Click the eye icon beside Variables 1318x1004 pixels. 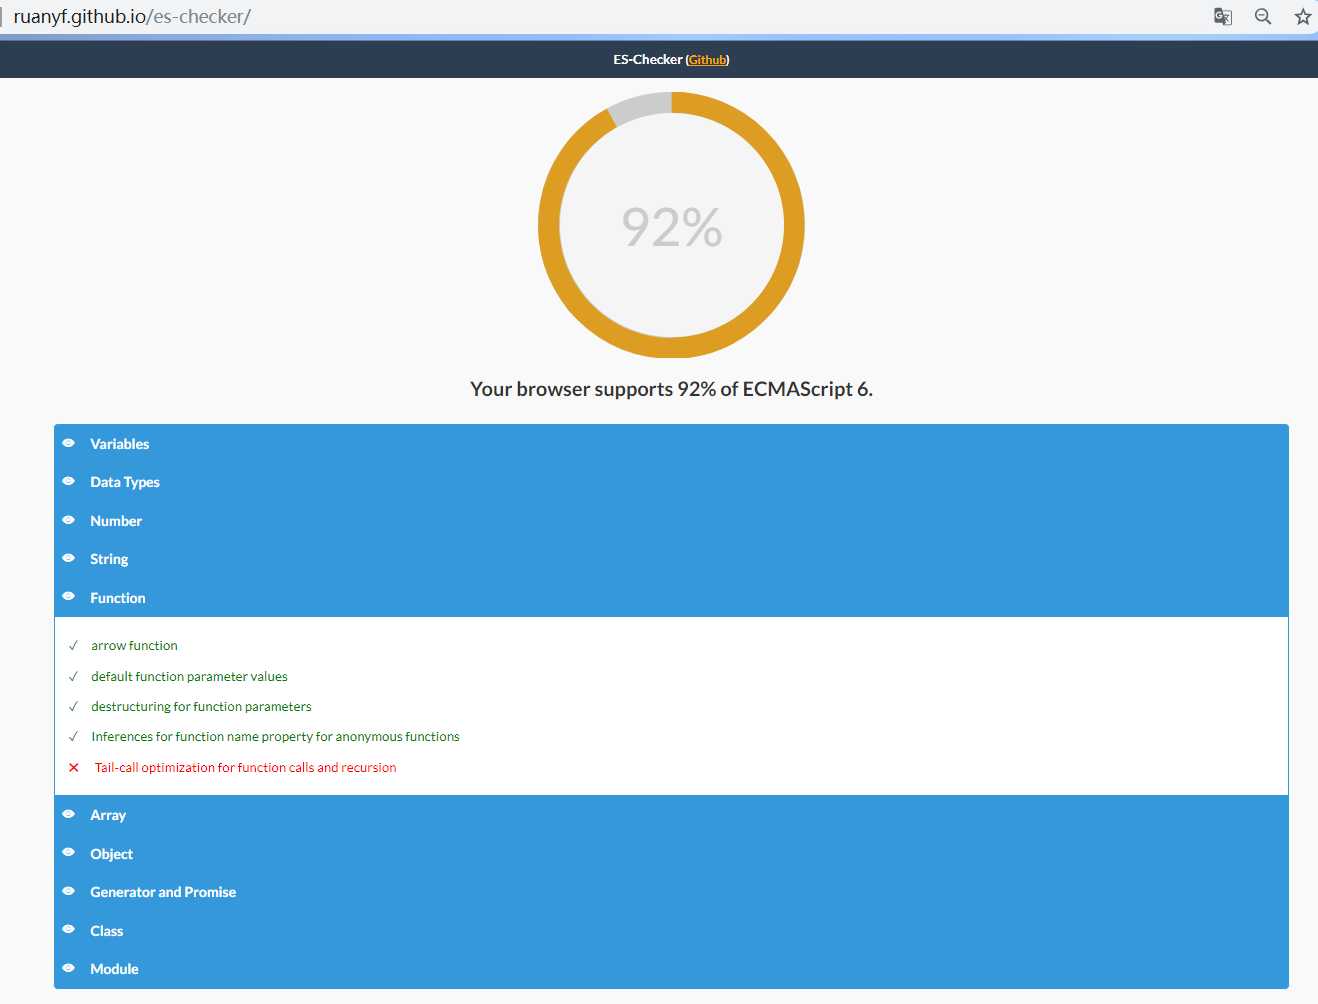tap(69, 443)
